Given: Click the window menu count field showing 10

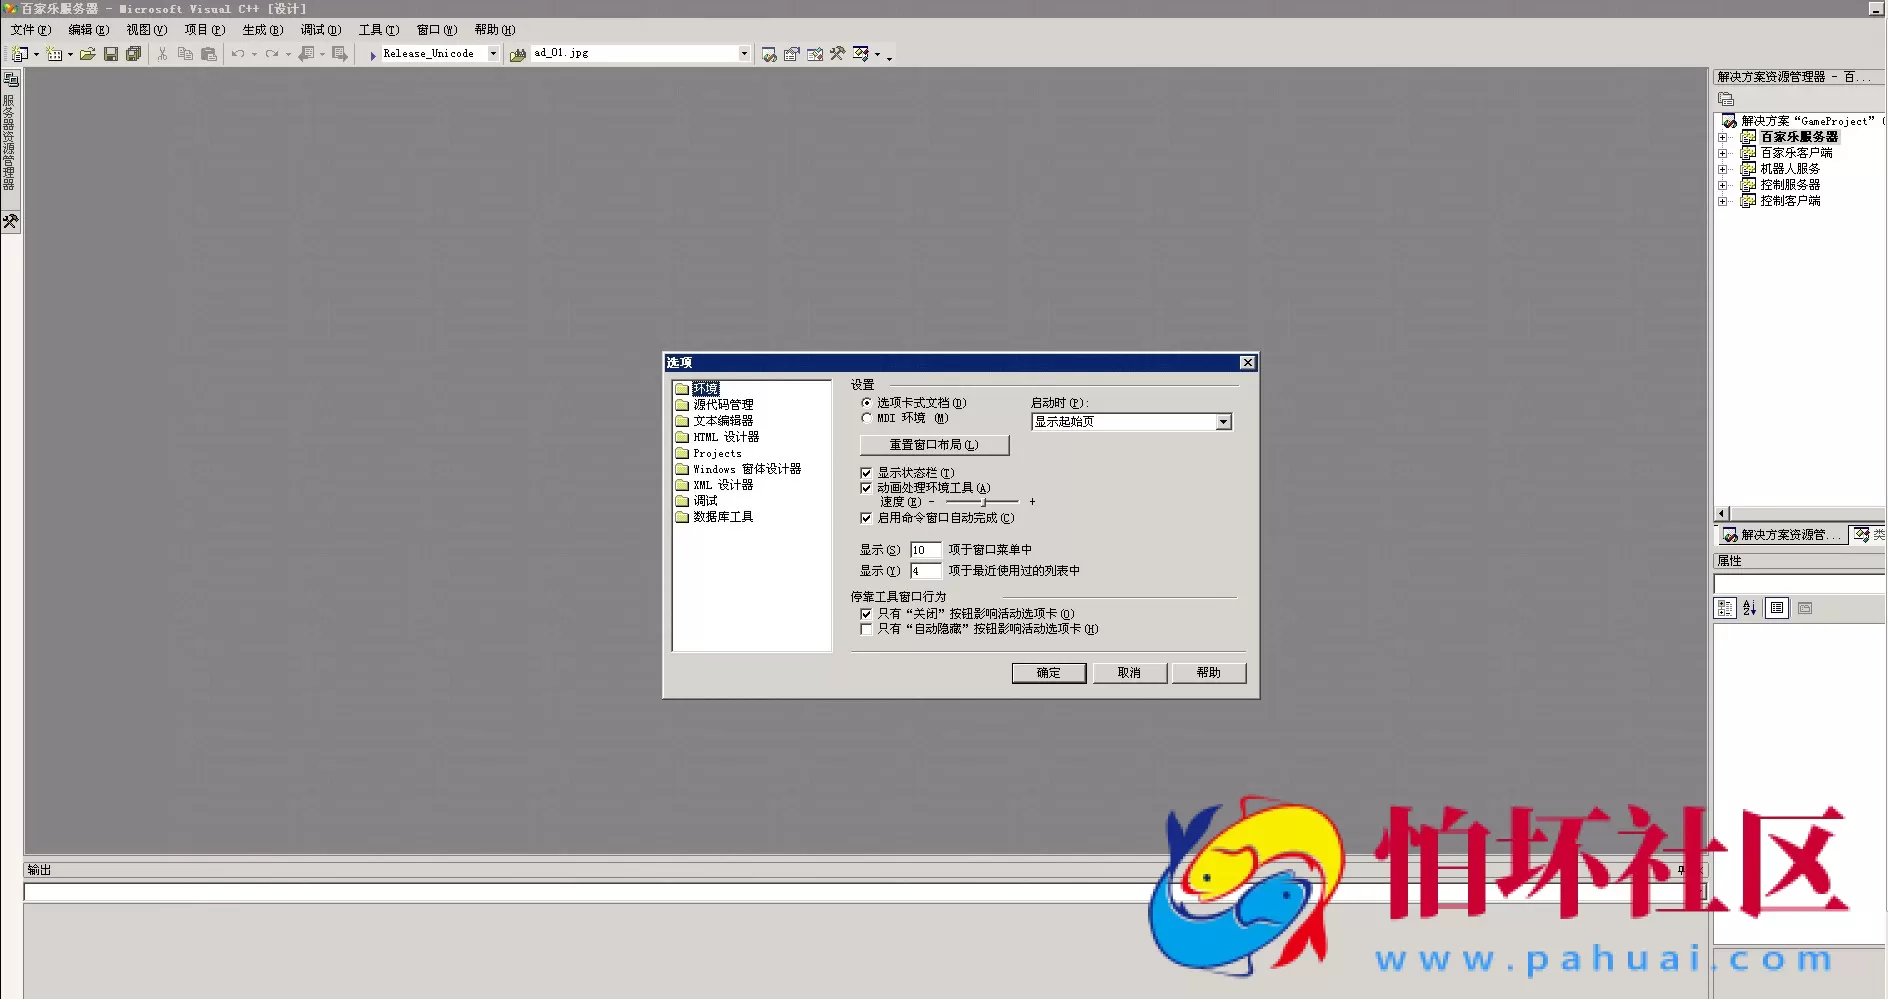Looking at the screenshot, I should [x=925, y=549].
